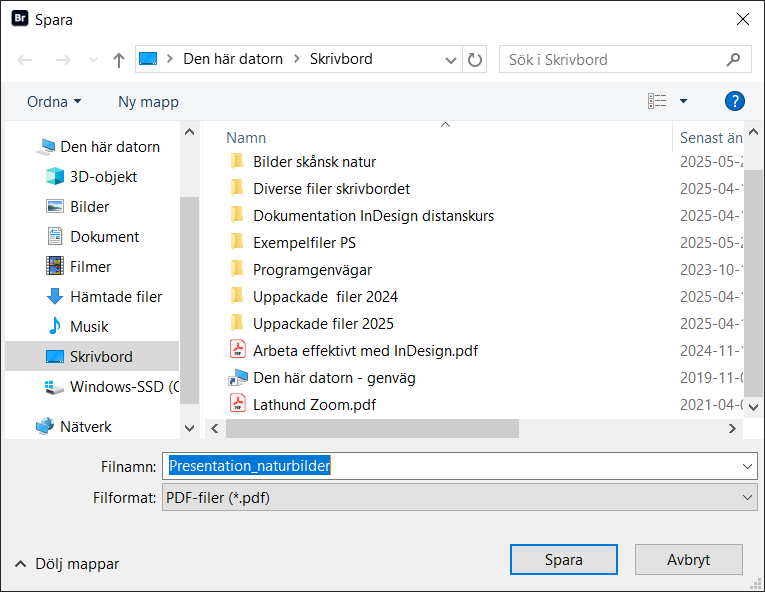Image resolution: width=765 pixels, height=592 pixels.
Task: Click the search magnifier icon
Action: coord(735,59)
